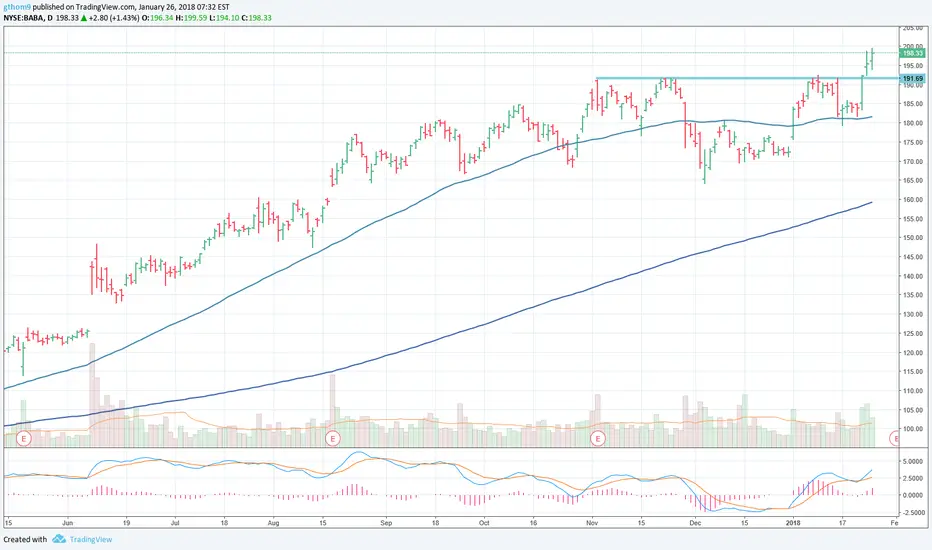The width and height of the screenshot is (932, 550).
Task: Click the 165.00 price axis label
Action: [913, 180]
